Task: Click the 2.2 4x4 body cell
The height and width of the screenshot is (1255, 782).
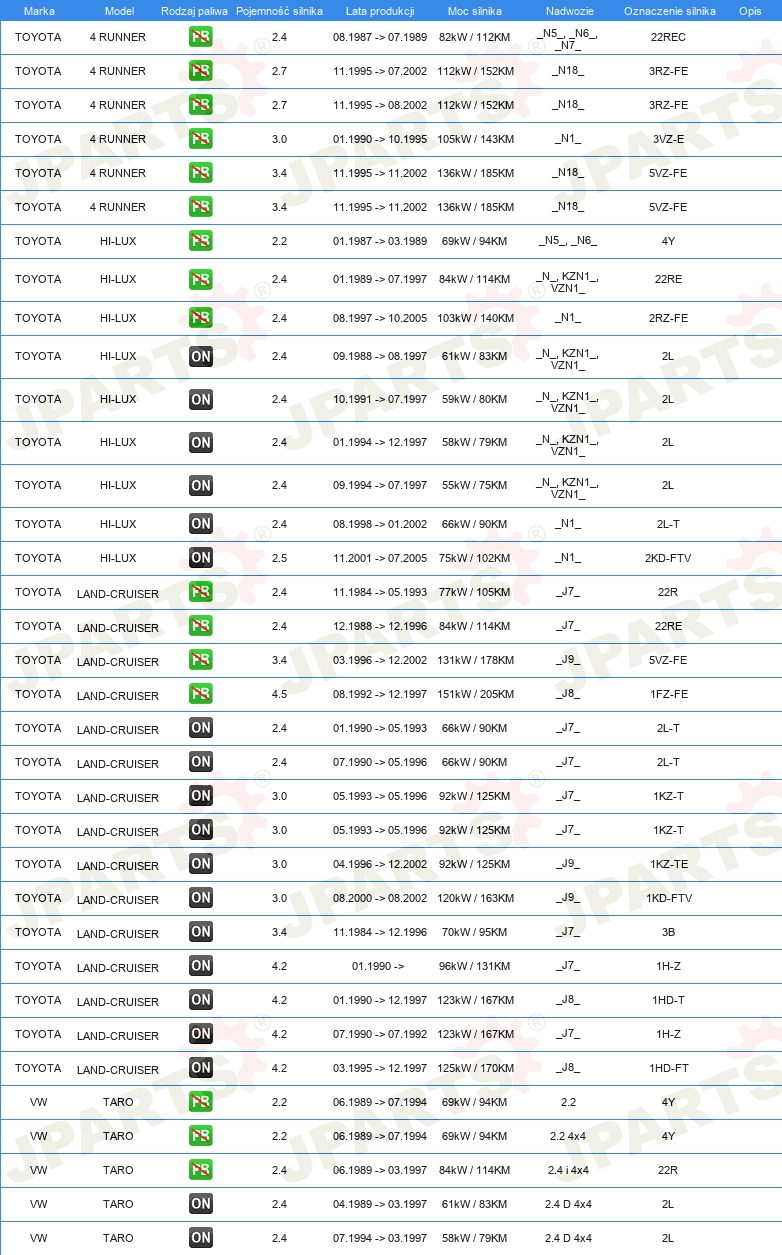Action: point(568,1136)
